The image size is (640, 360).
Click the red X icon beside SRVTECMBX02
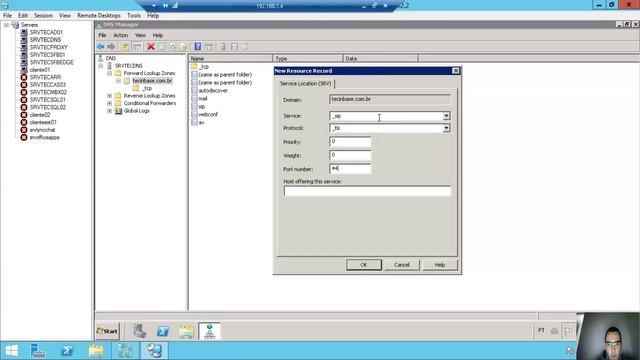pyautogui.click(x=24, y=92)
